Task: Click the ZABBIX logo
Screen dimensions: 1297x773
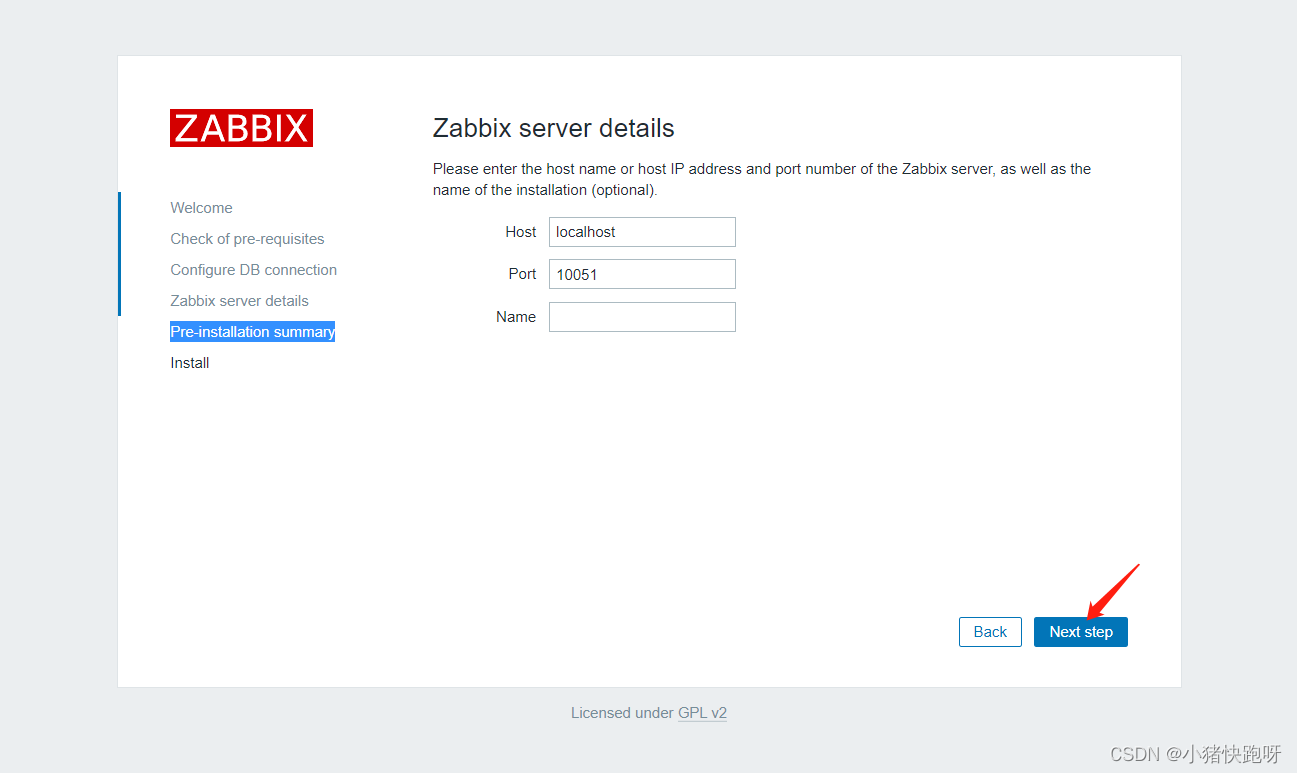Action: (241, 127)
